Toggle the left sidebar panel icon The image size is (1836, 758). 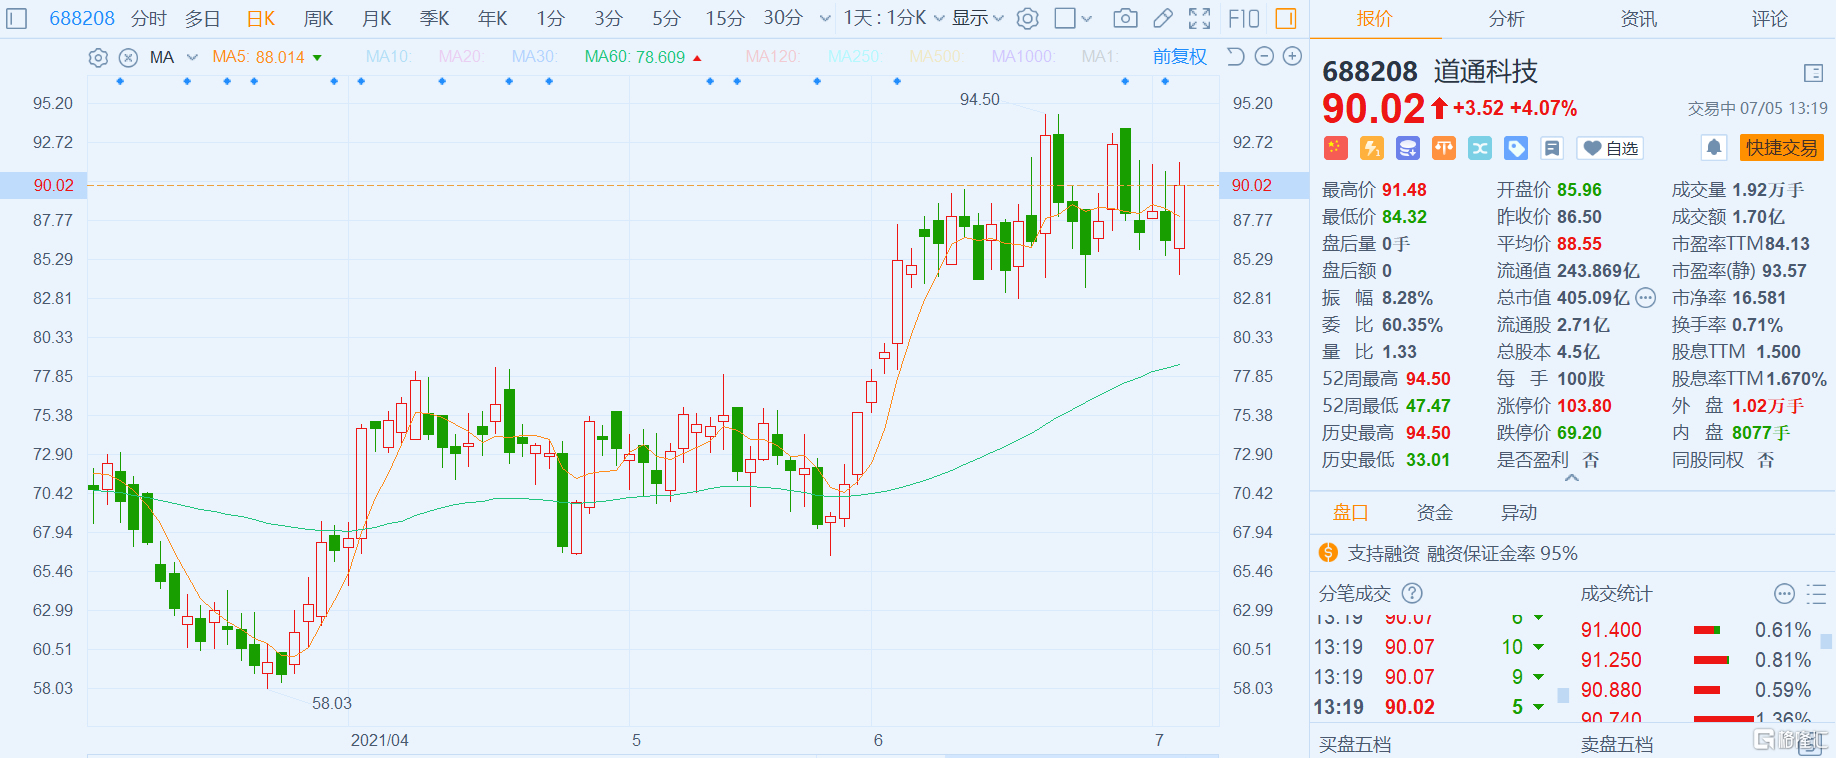(x=17, y=18)
